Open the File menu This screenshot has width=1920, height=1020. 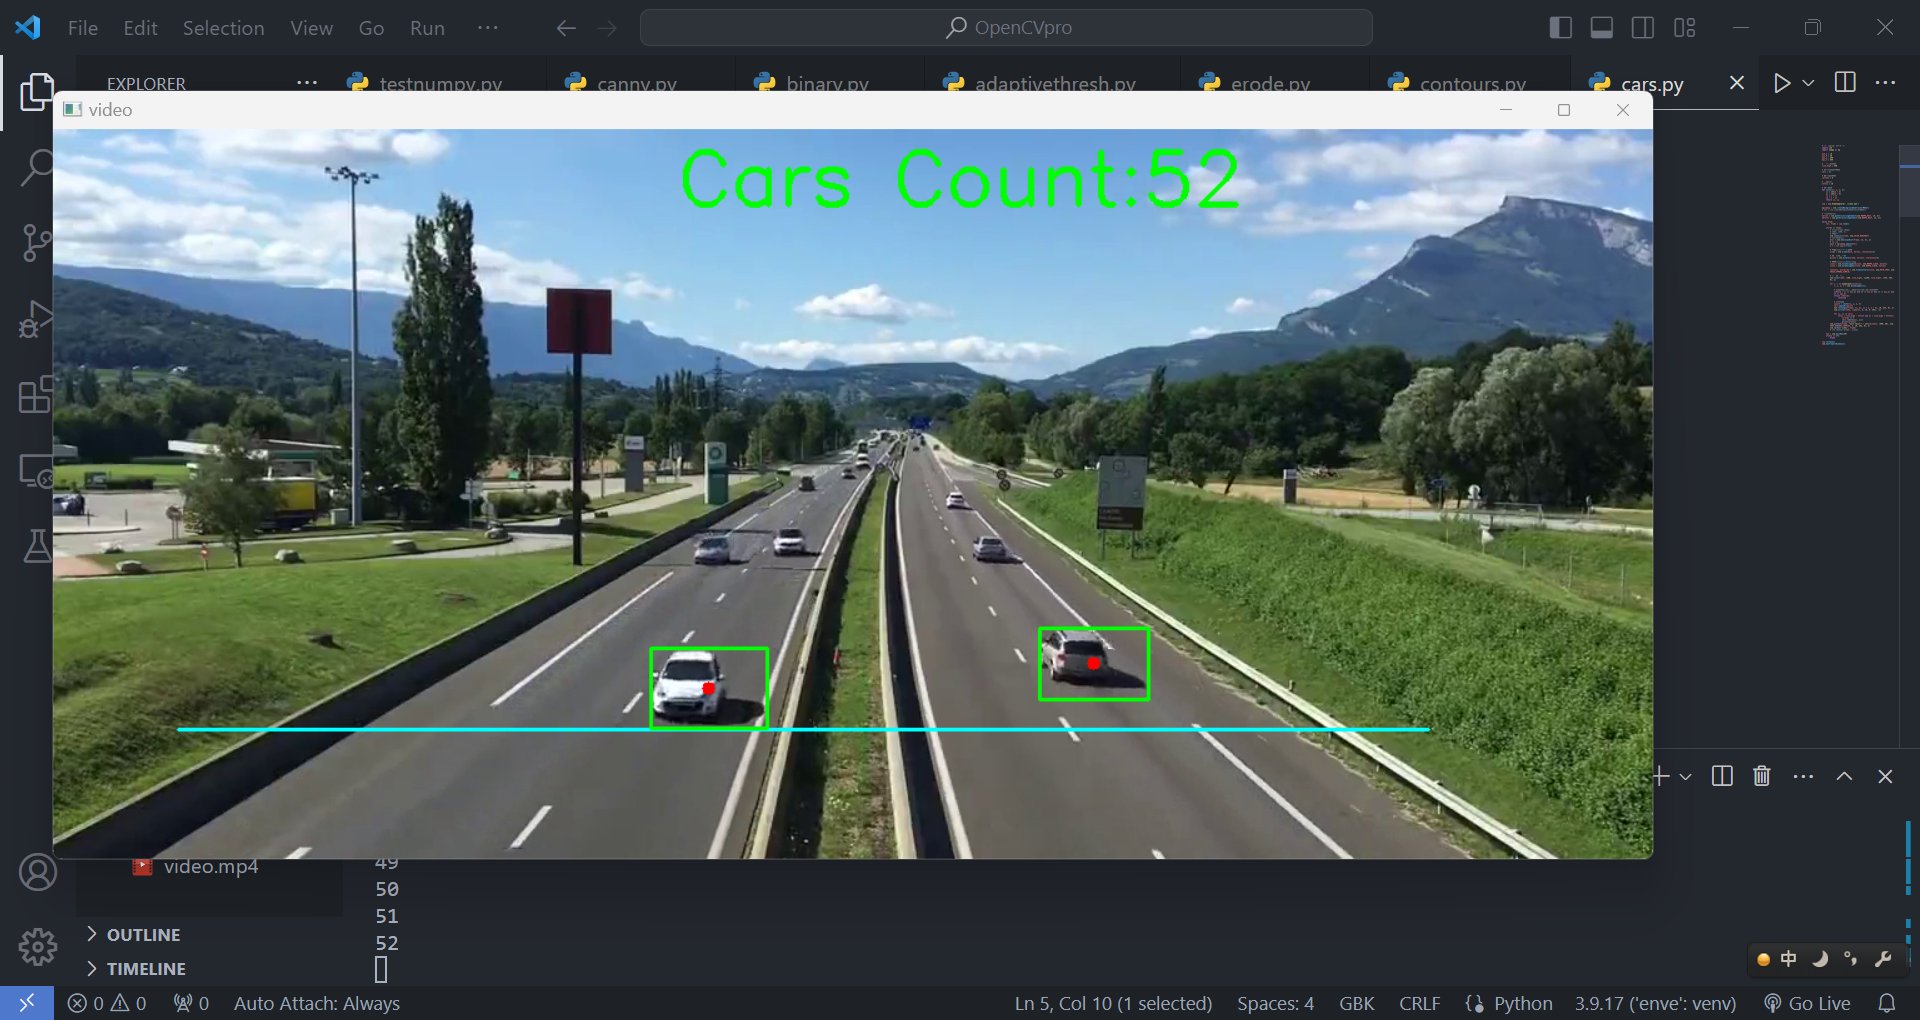coord(83,28)
